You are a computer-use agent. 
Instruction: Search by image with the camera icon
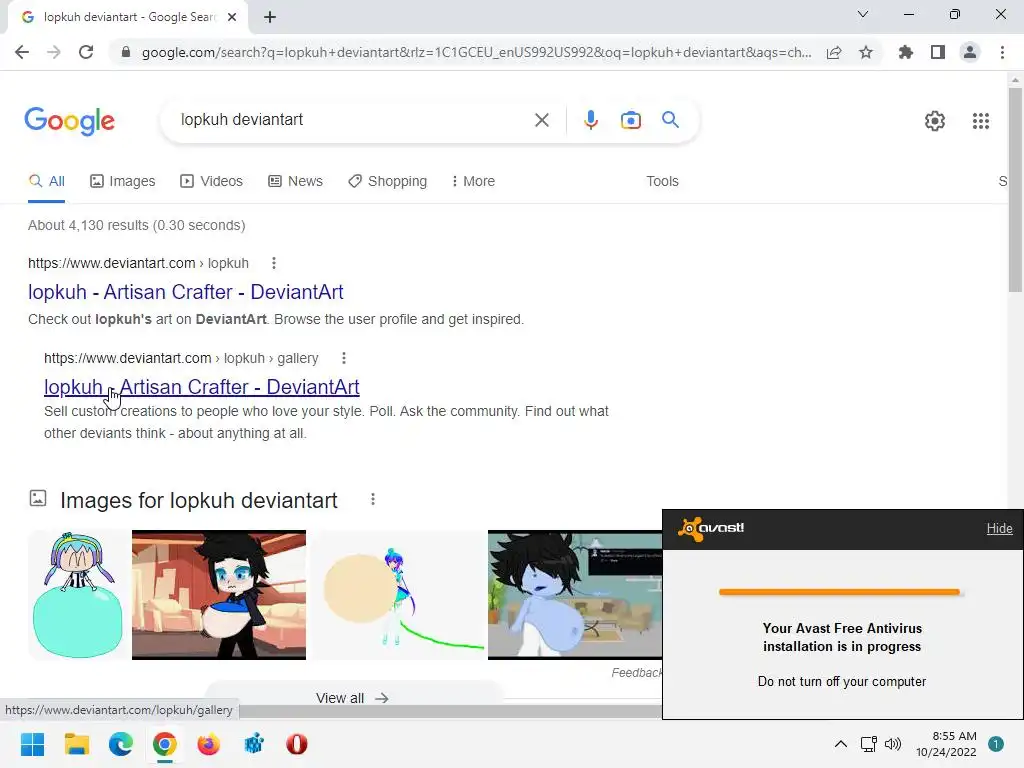click(x=631, y=120)
